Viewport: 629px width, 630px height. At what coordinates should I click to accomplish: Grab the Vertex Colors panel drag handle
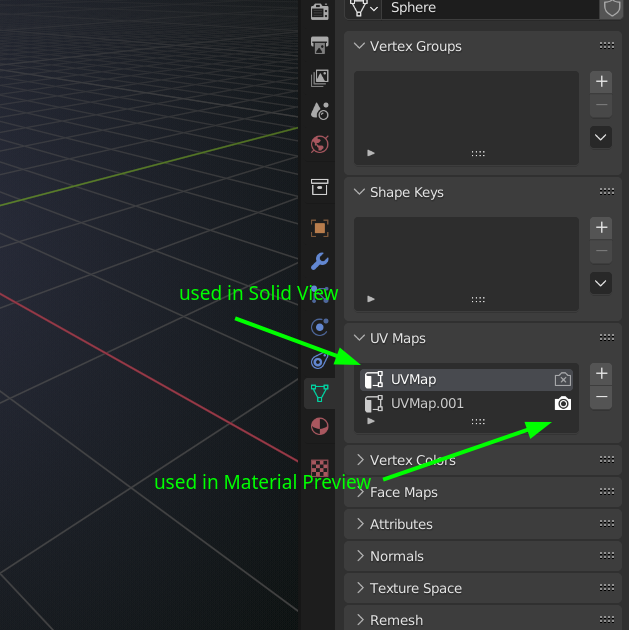coord(607,459)
